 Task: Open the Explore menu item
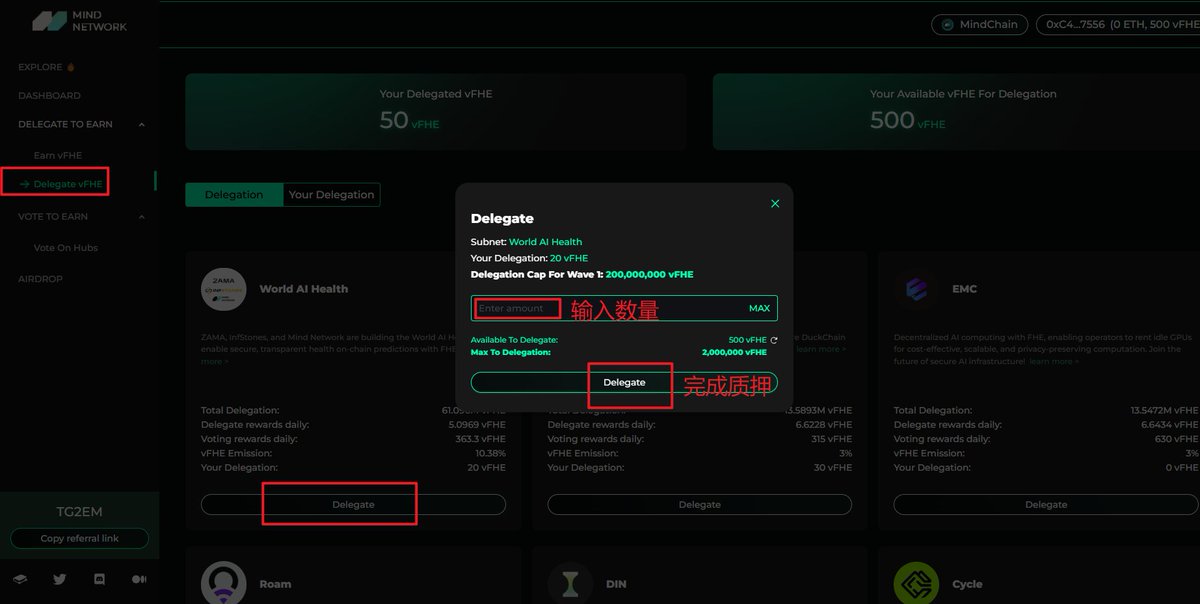click(x=46, y=67)
